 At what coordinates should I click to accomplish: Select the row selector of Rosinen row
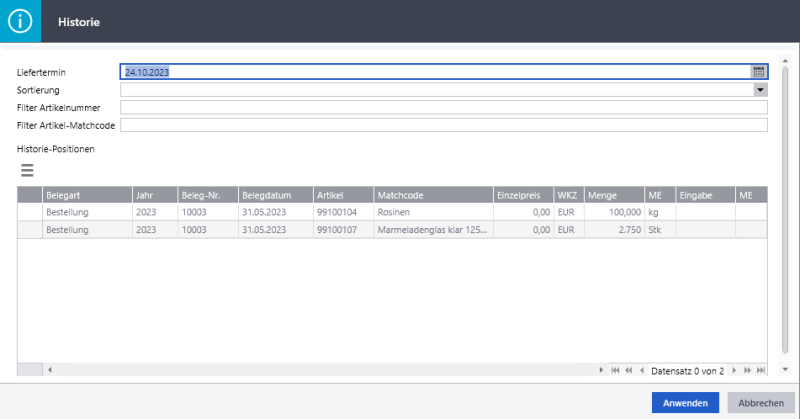click(x=30, y=212)
